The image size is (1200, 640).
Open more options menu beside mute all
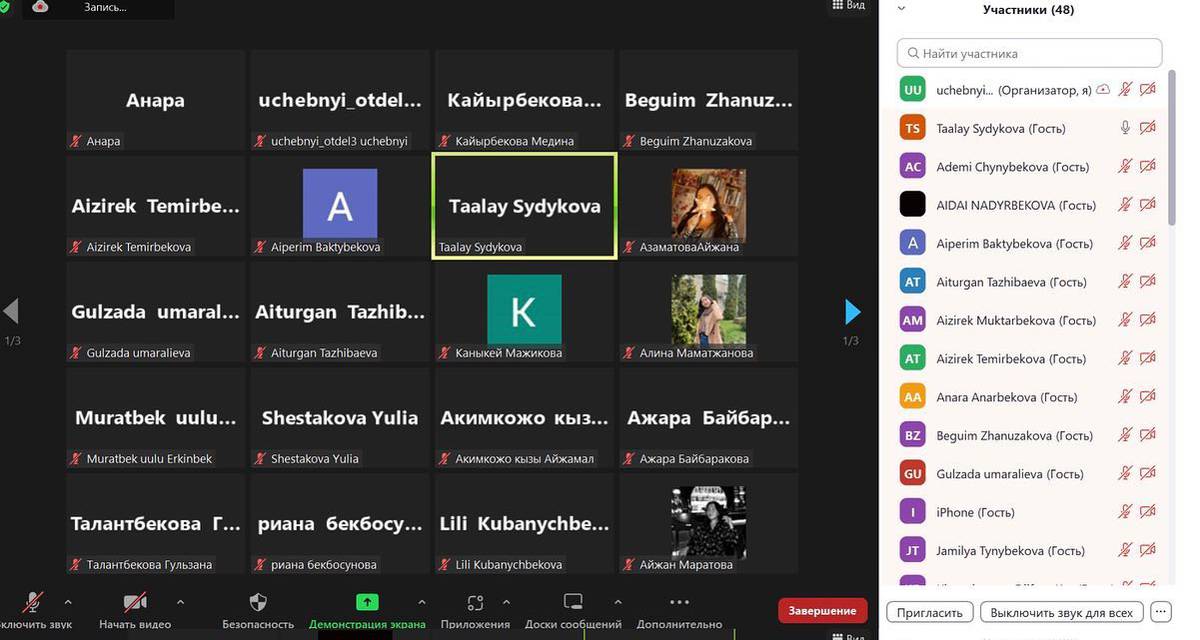pos(1160,611)
